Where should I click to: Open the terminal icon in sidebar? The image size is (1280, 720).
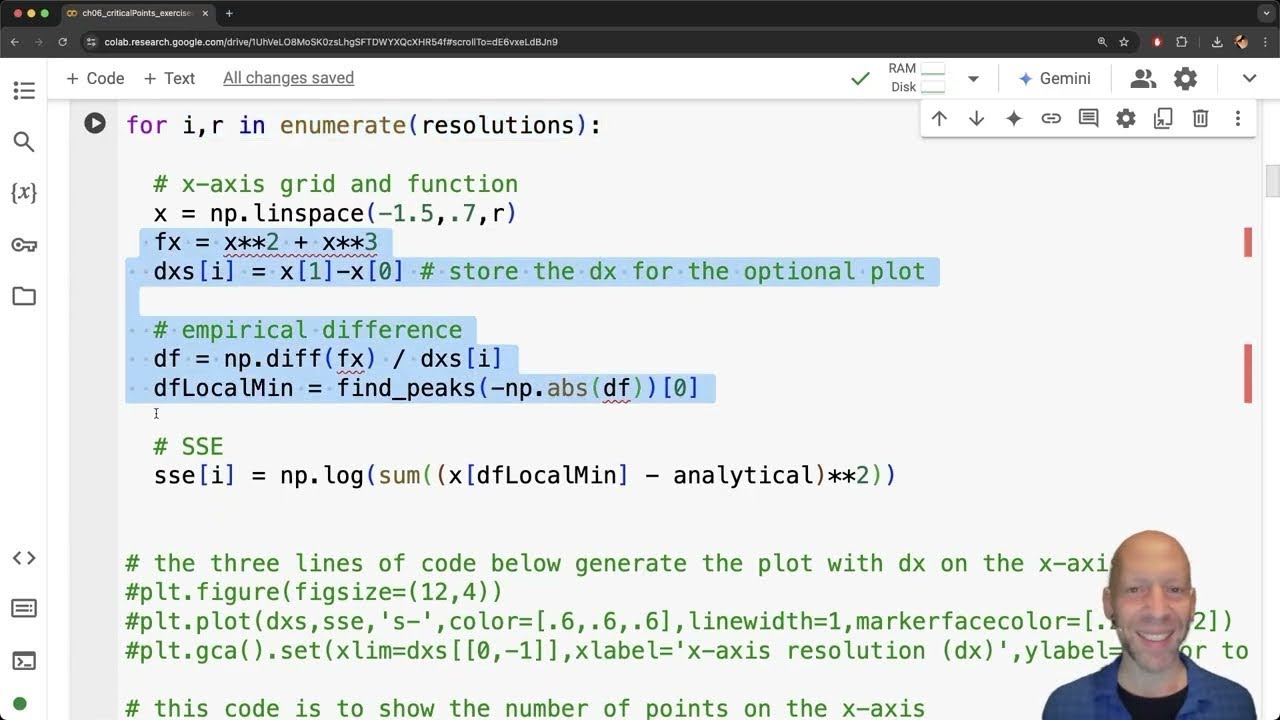24,660
